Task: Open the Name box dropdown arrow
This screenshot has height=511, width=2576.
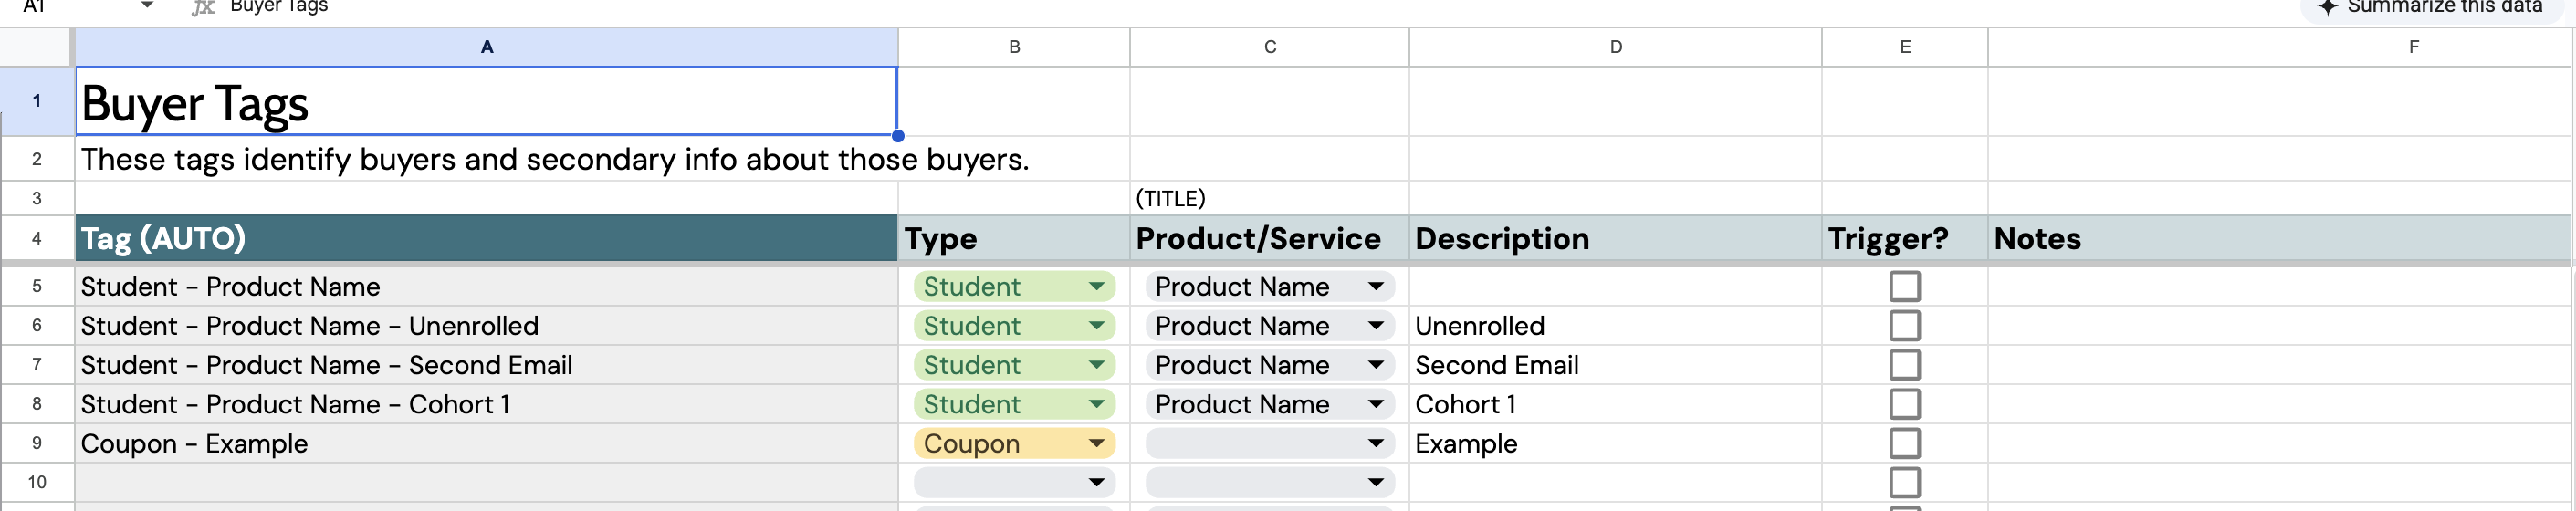Action: coord(147,5)
